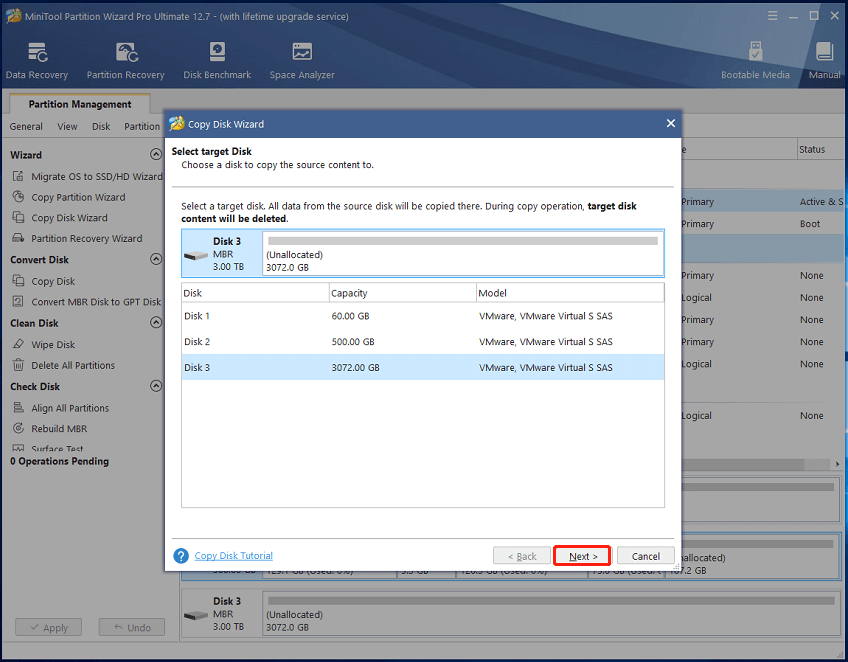The width and height of the screenshot is (848, 662).
Task: Collapse the Wizard section
Action: (x=156, y=155)
